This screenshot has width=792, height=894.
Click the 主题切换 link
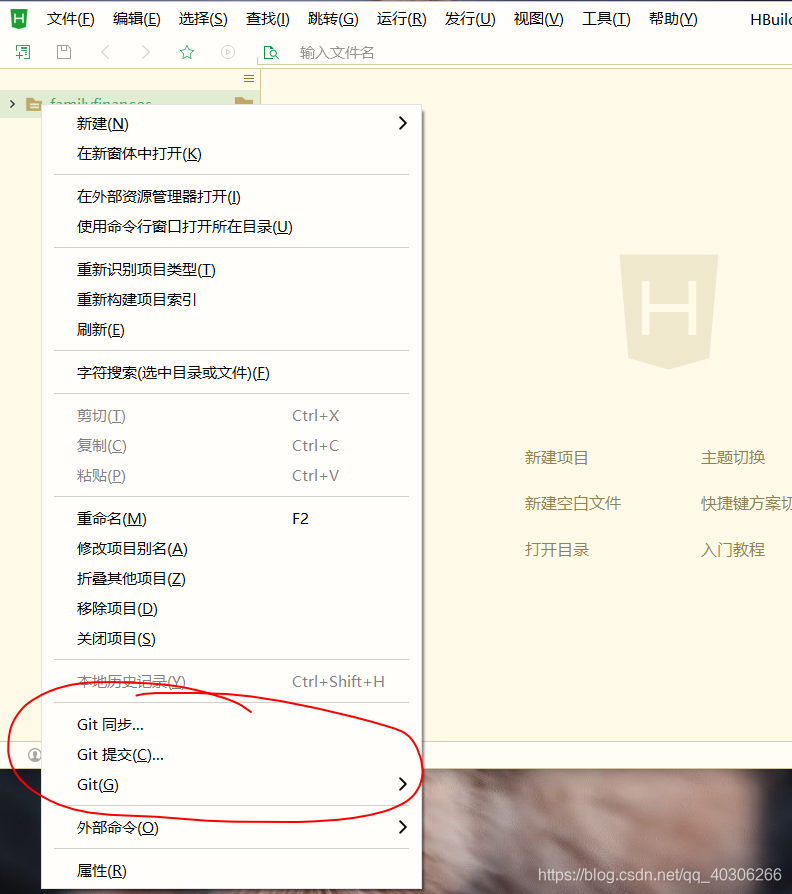click(733, 457)
